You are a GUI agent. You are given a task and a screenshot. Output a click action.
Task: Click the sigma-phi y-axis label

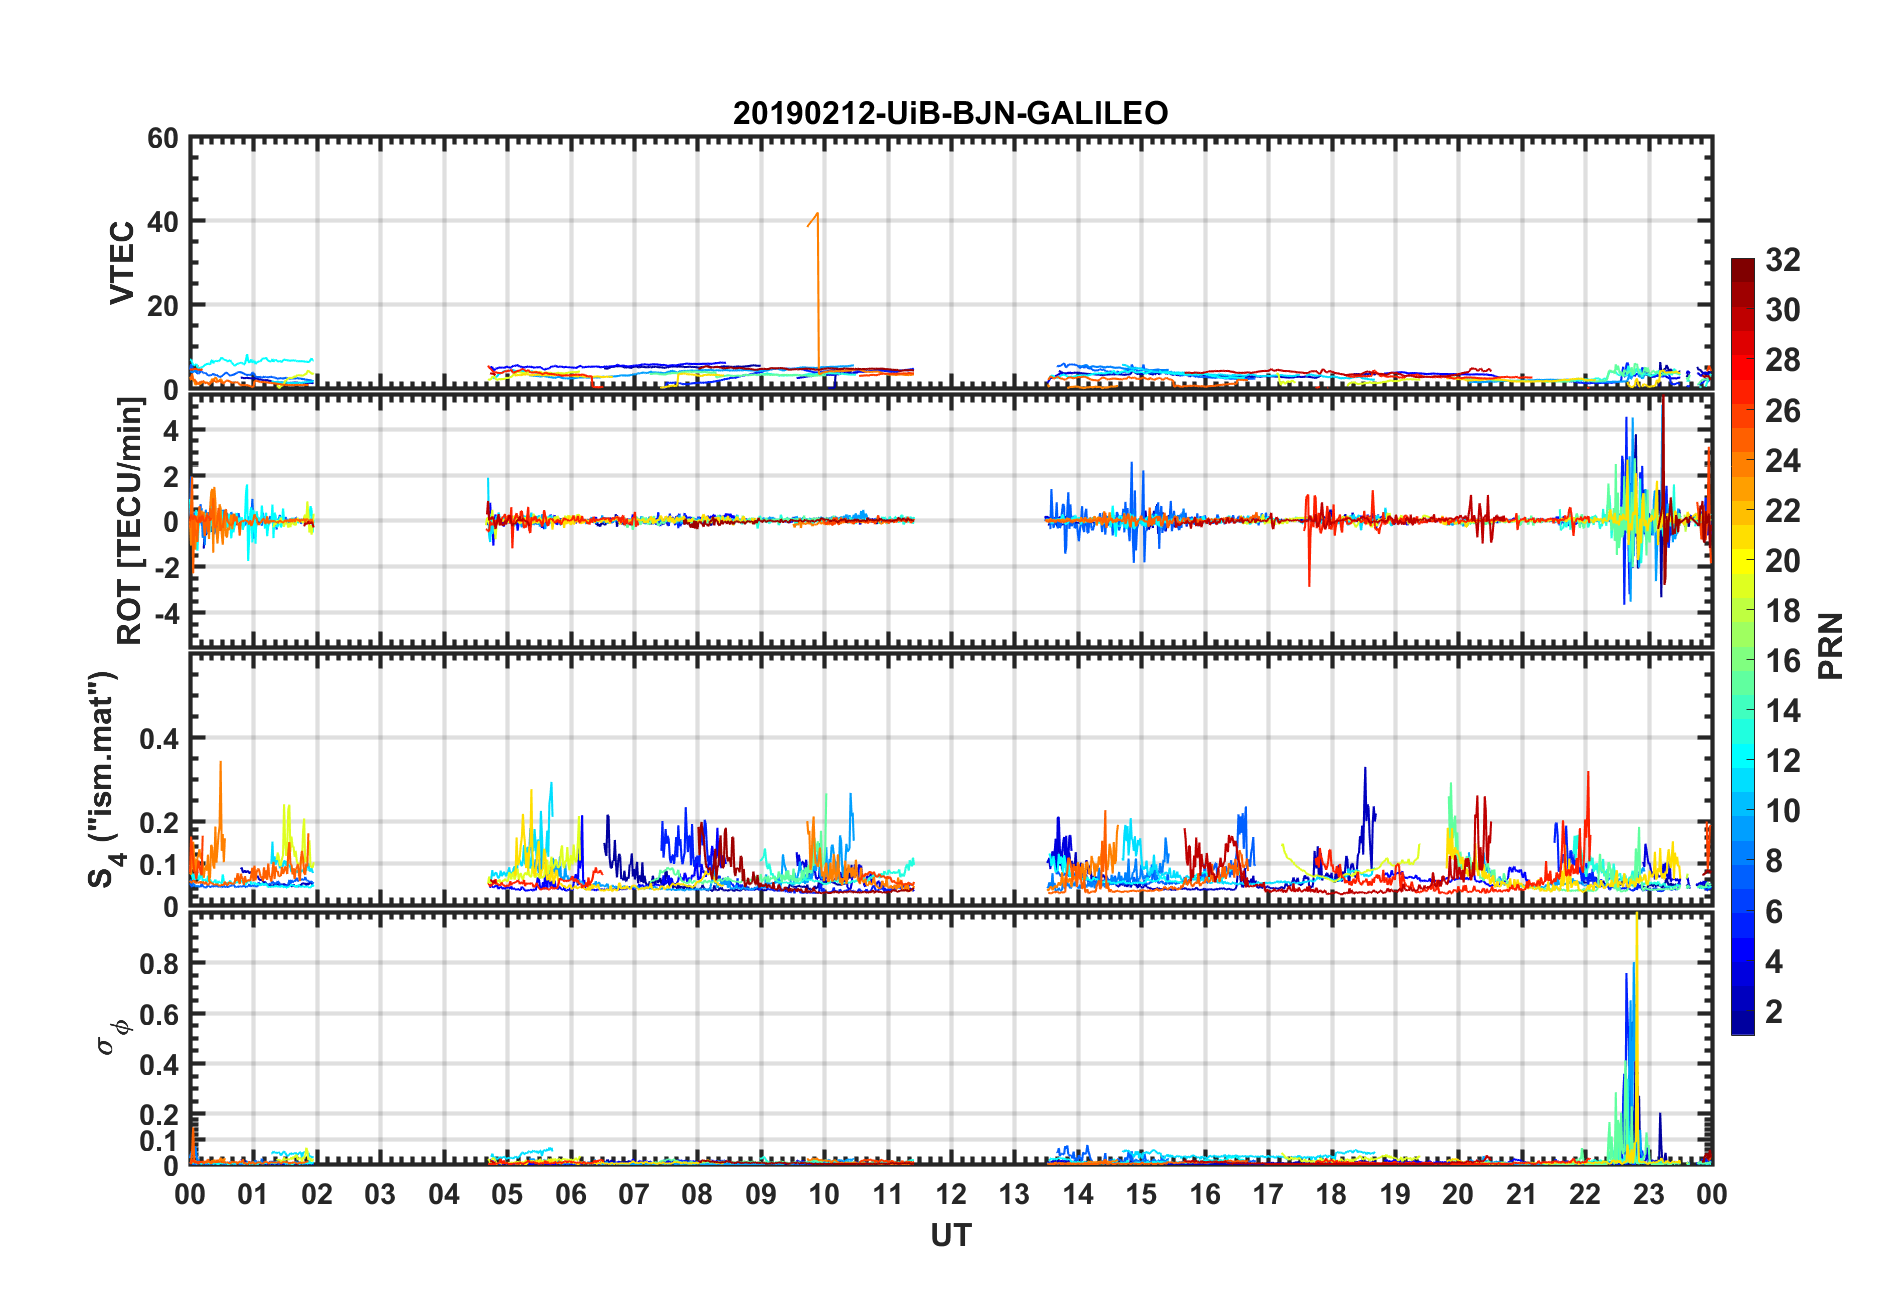click(x=111, y=1037)
